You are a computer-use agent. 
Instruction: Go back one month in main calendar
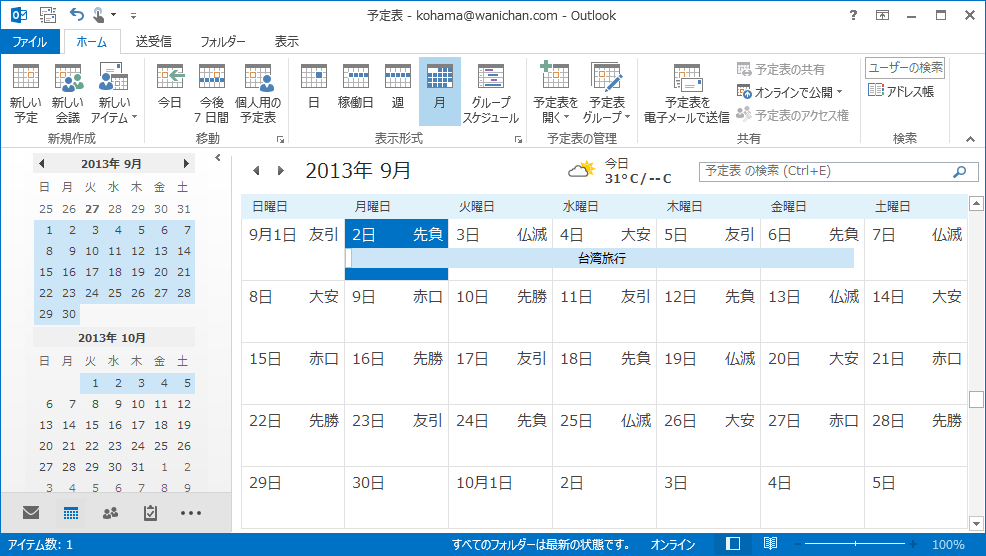[256, 170]
